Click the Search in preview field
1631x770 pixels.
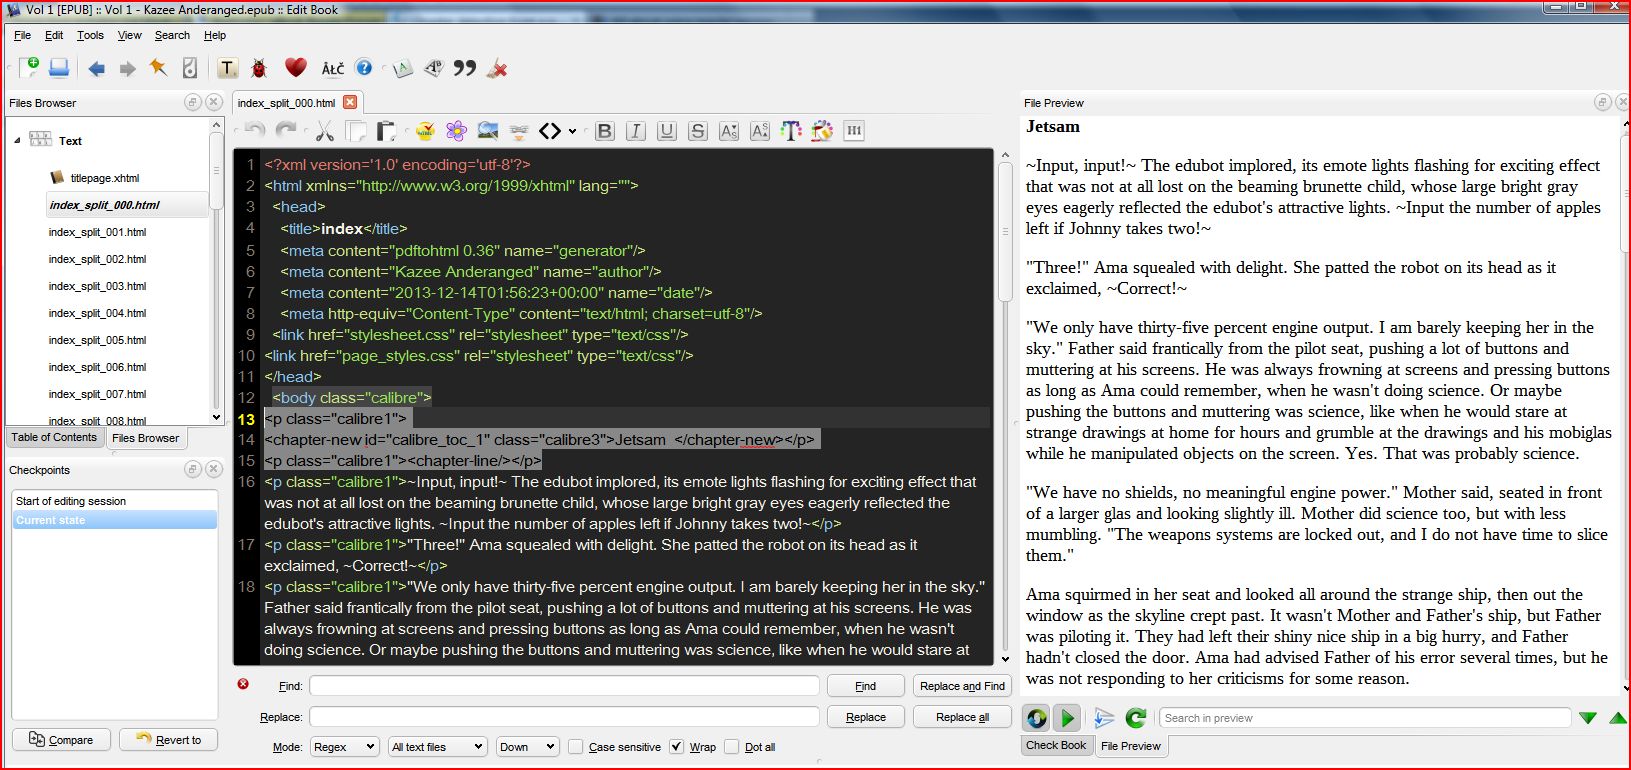pos(1365,718)
